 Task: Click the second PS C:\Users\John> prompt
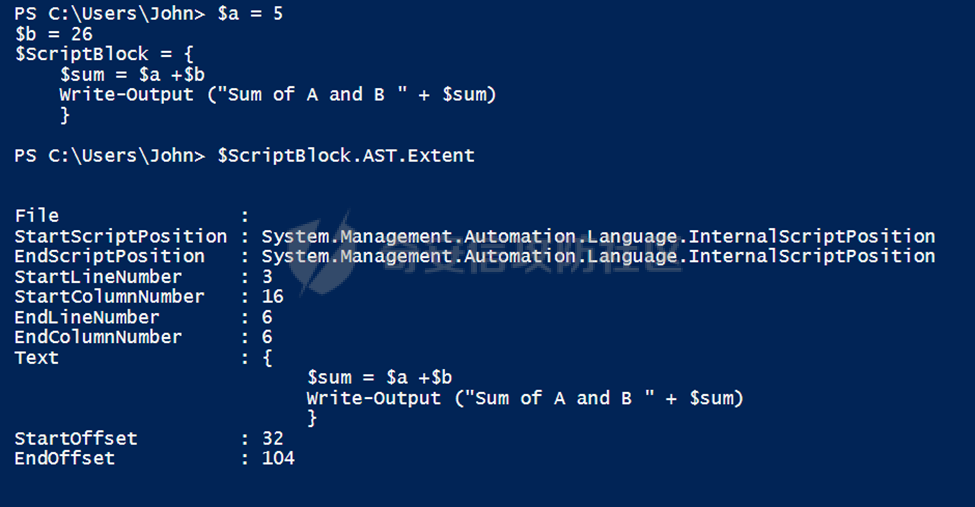109,156
